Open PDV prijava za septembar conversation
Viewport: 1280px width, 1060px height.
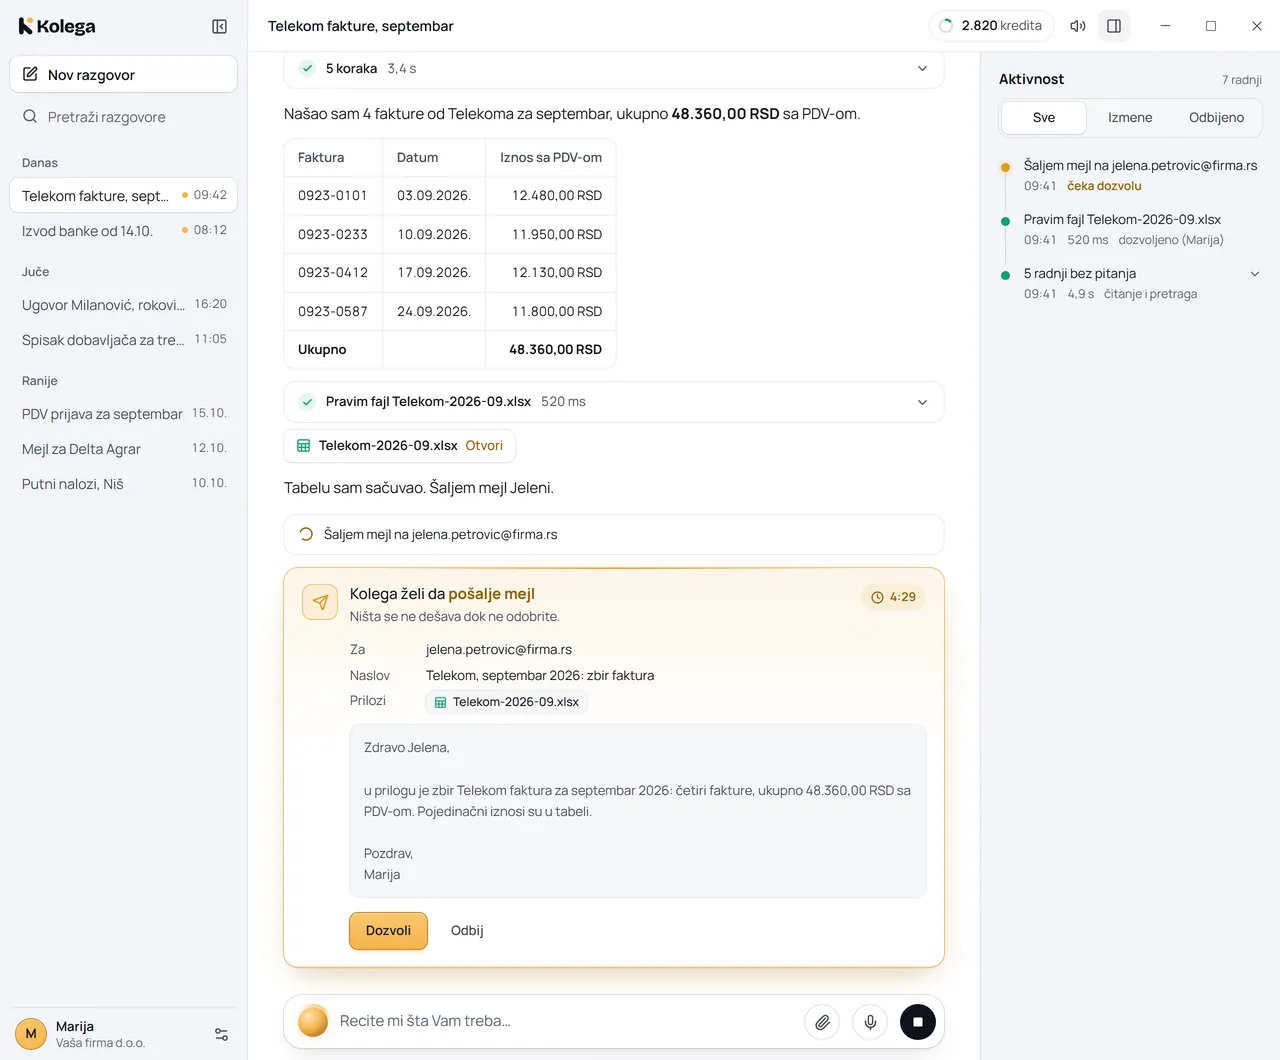click(x=123, y=414)
